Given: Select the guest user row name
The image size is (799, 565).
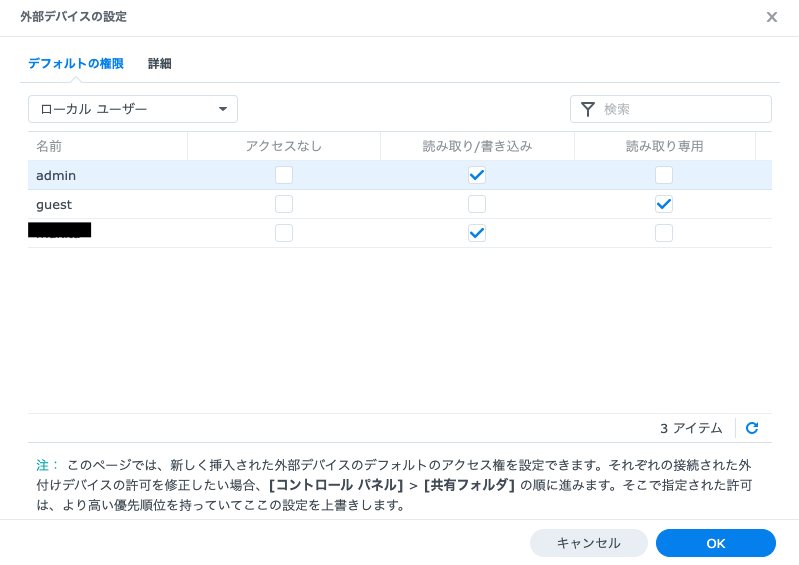Looking at the screenshot, I should [x=54, y=205].
